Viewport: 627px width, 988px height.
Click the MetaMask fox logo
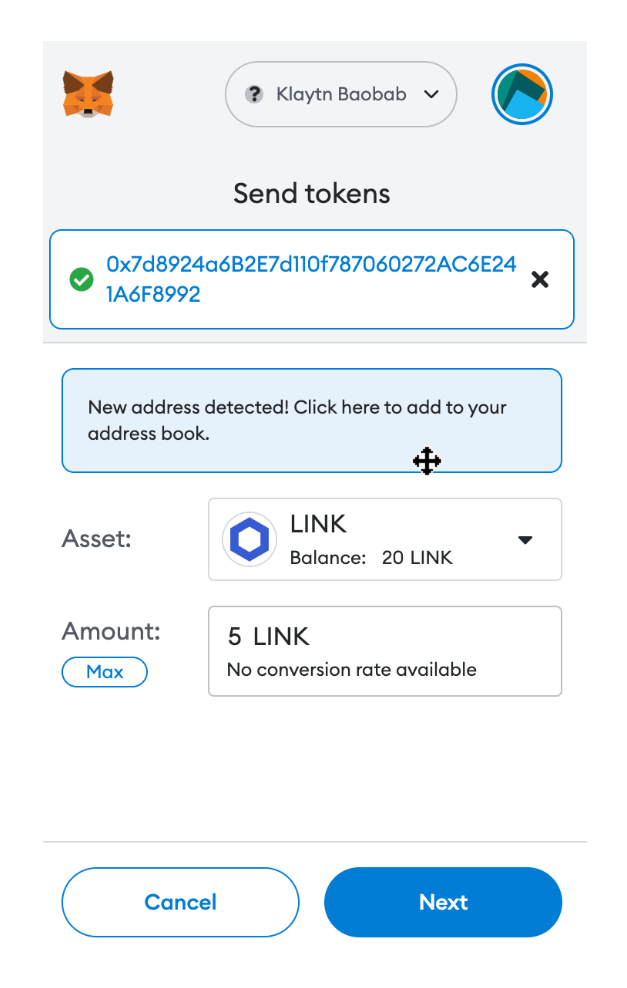pyautogui.click(x=88, y=94)
